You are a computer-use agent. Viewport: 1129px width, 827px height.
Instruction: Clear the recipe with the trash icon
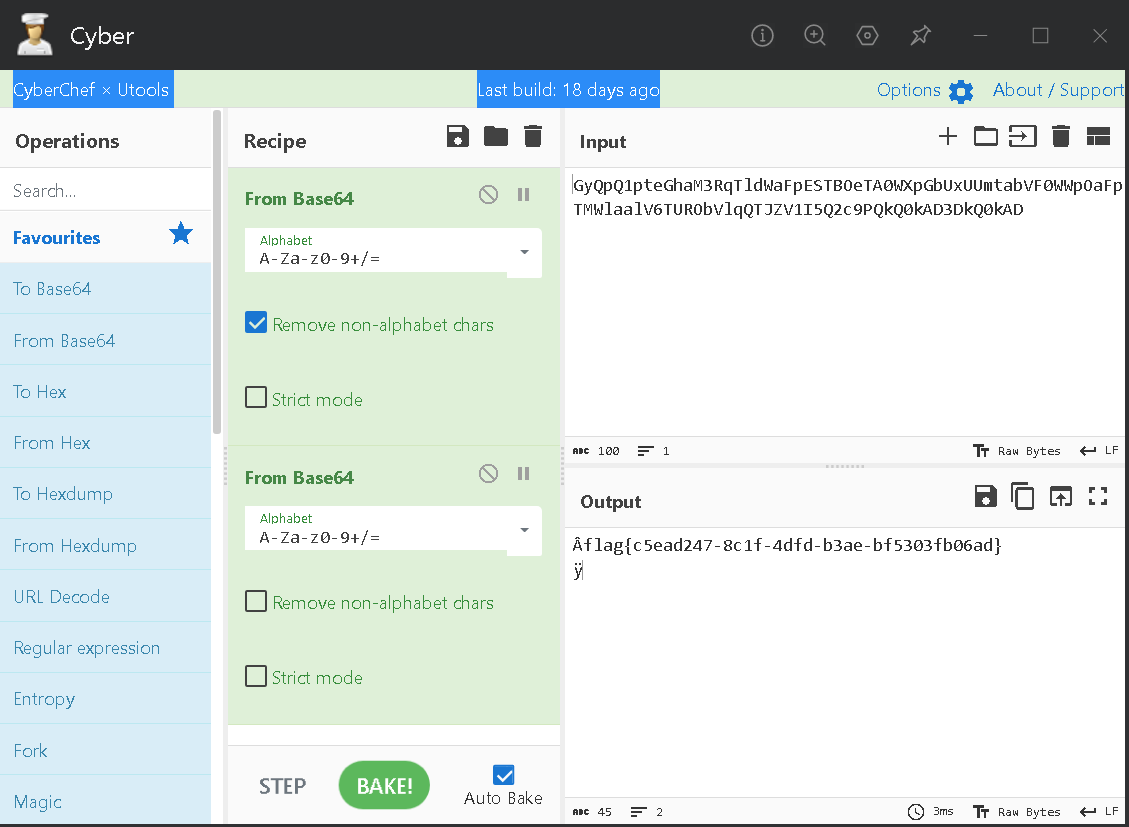click(533, 136)
